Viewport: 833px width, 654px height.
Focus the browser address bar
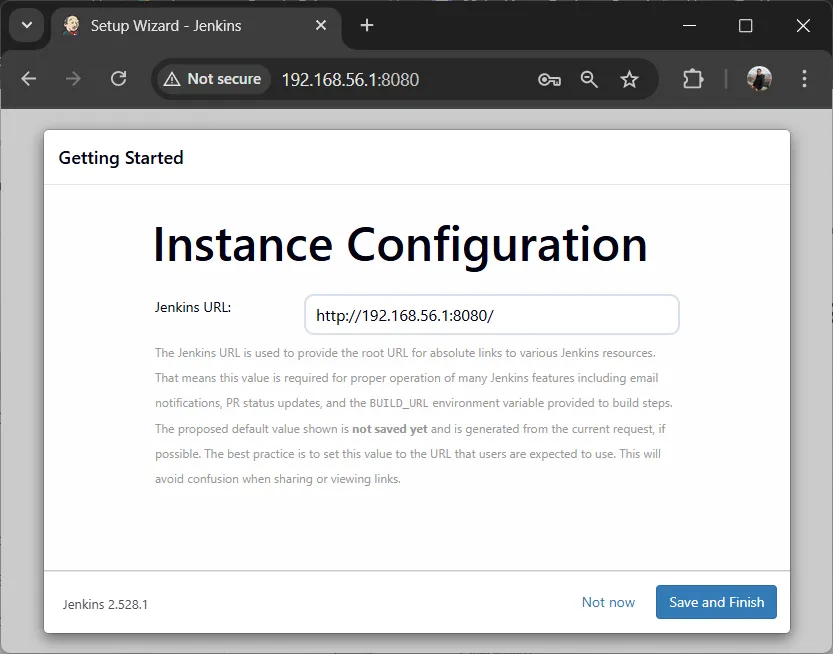coord(400,79)
